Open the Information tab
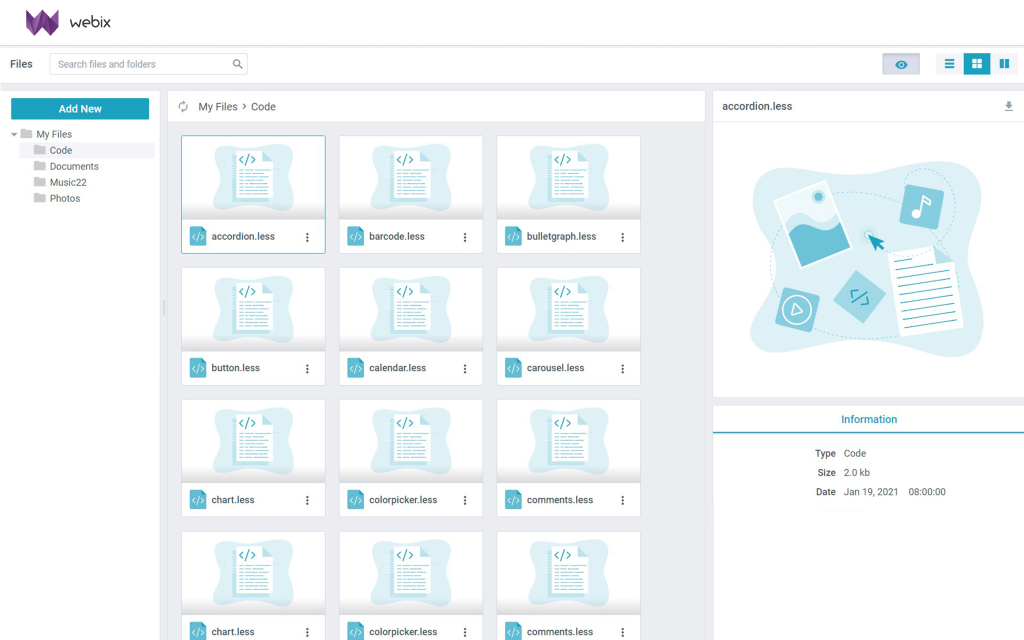This screenshot has height=640, width=1024. 869,419
